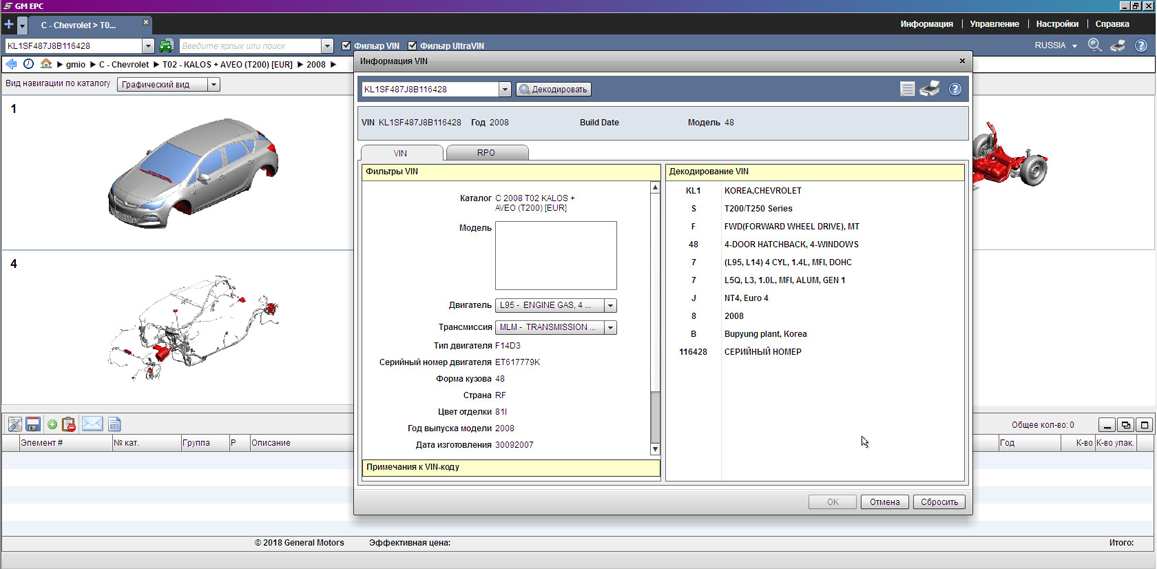
Task: Save the parts list with floppy icon
Action: (x=33, y=425)
